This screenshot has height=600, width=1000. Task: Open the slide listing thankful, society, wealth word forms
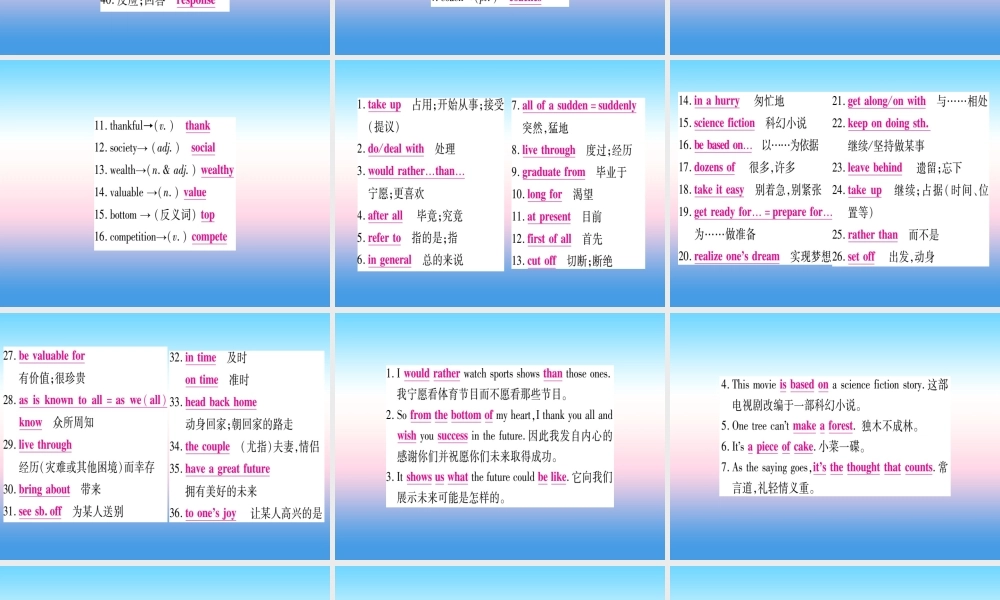coord(165,183)
